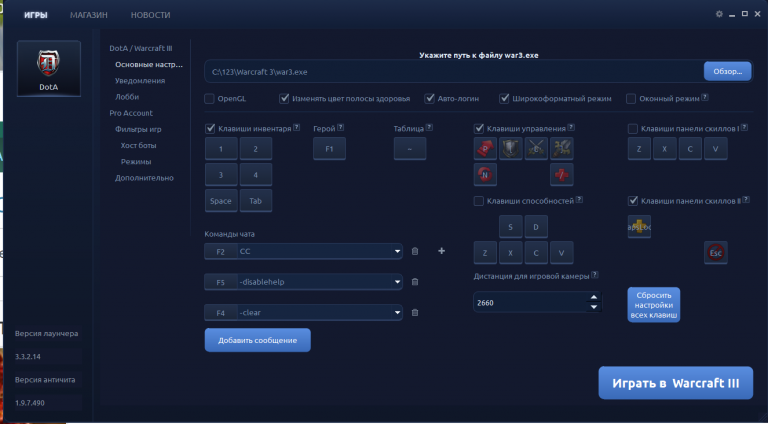
Task: Open help icon next to Клавиши панели скиллов II
Action: tap(746, 200)
